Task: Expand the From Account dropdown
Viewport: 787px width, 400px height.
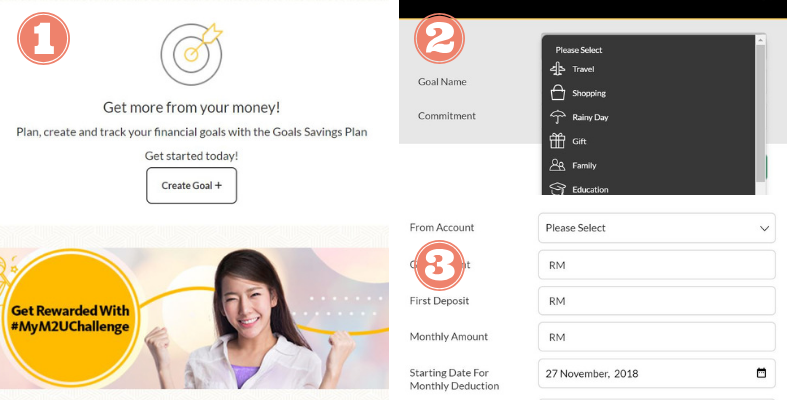Action: (x=657, y=228)
